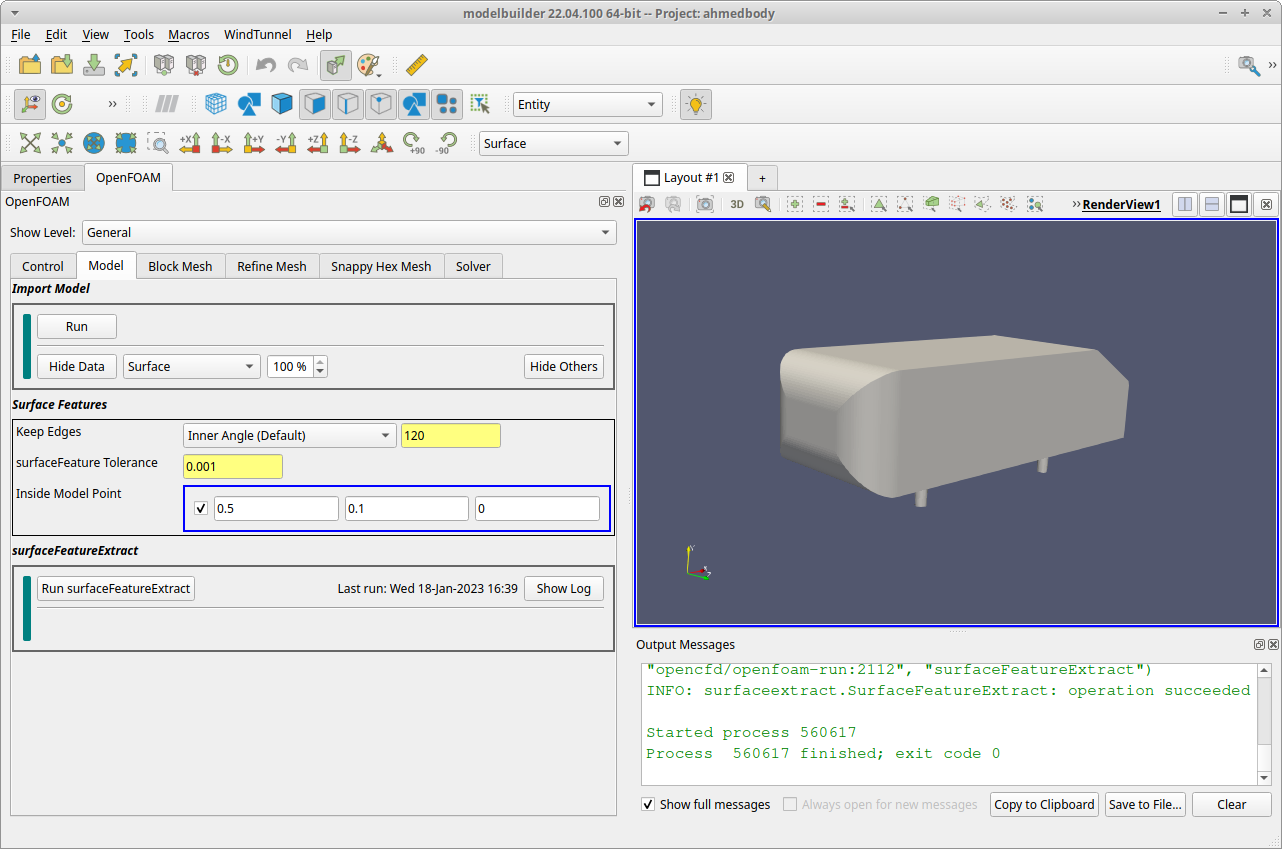Set view direction to -Y
Viewport: 1282px width, 849px height.
[x=286, y=143]
